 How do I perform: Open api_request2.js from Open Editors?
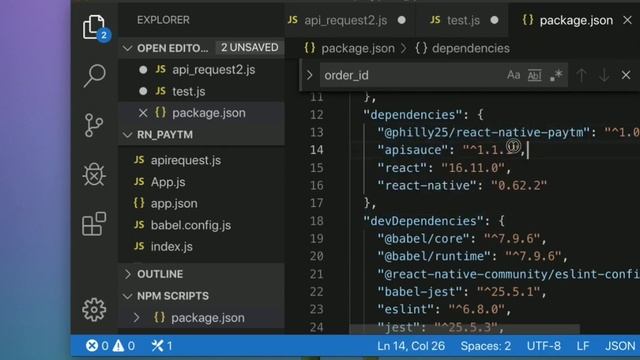tap(213, 70)
